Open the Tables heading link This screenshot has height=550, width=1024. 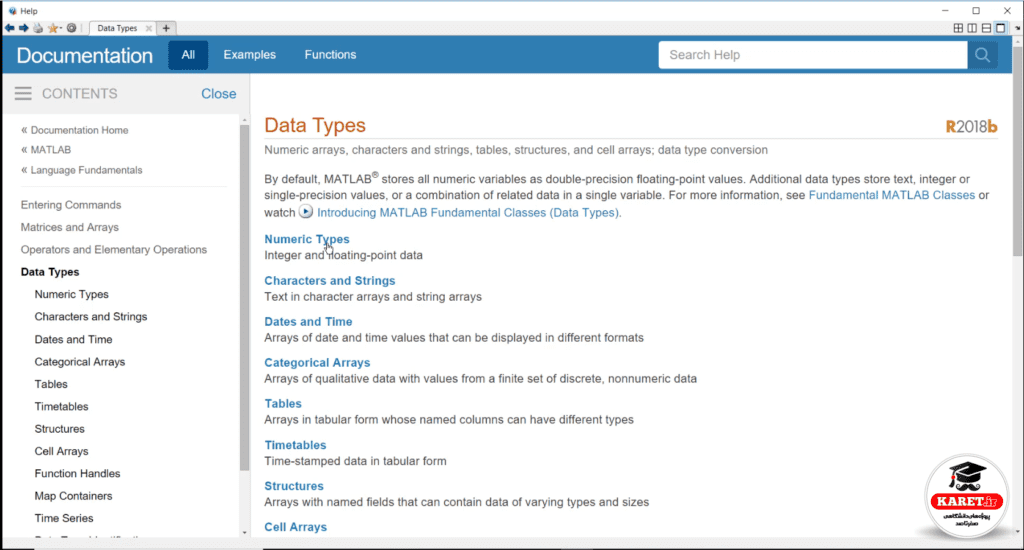coord(283,404)
